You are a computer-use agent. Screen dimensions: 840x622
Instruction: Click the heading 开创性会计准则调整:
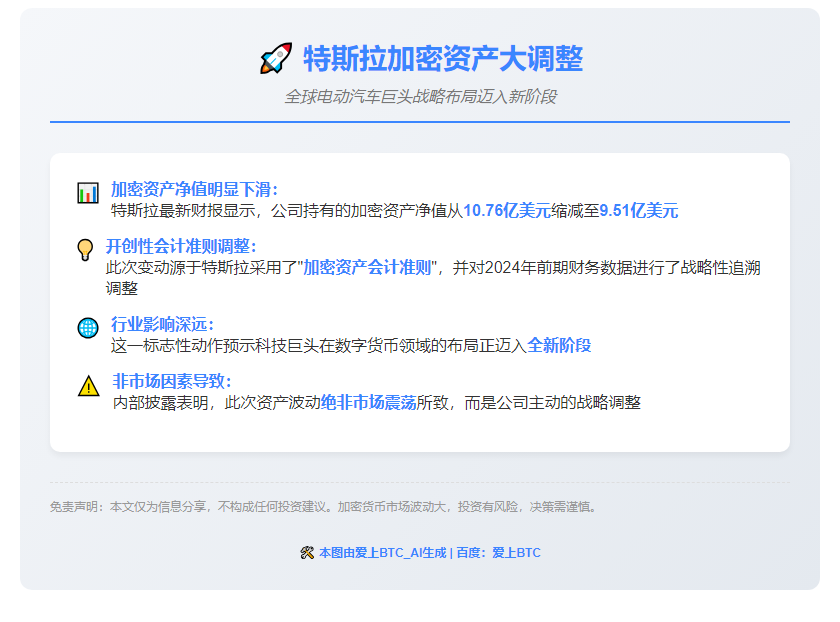point(181,246)
